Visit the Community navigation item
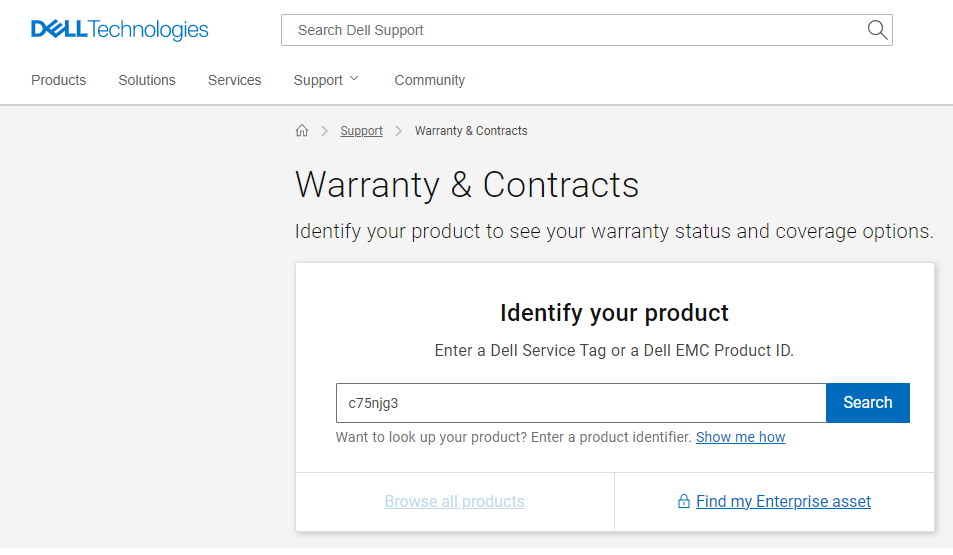This screenshot has width=953, height=555. click(x=430, y=80)
